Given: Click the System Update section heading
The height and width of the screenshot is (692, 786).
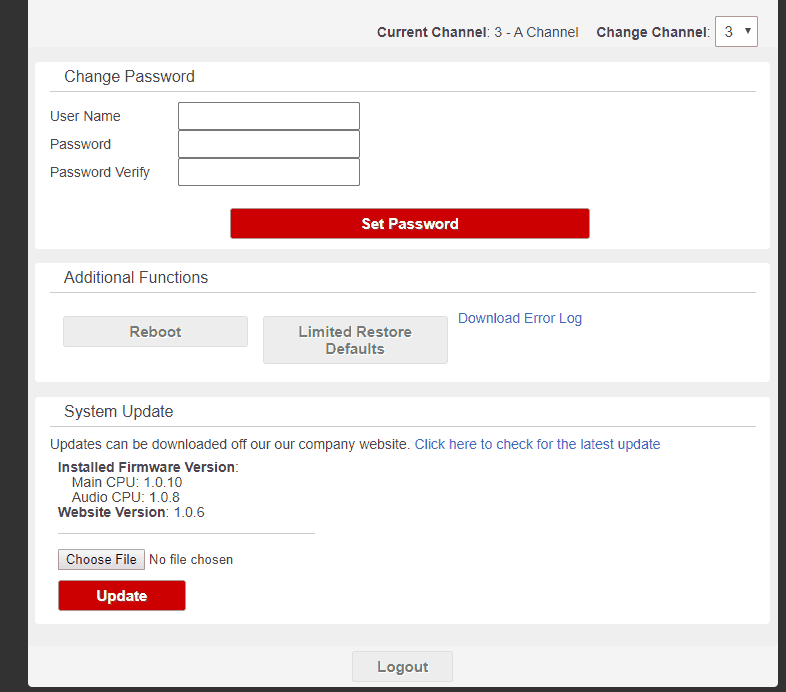Looking at the screenshot, I should click(118, 412).
